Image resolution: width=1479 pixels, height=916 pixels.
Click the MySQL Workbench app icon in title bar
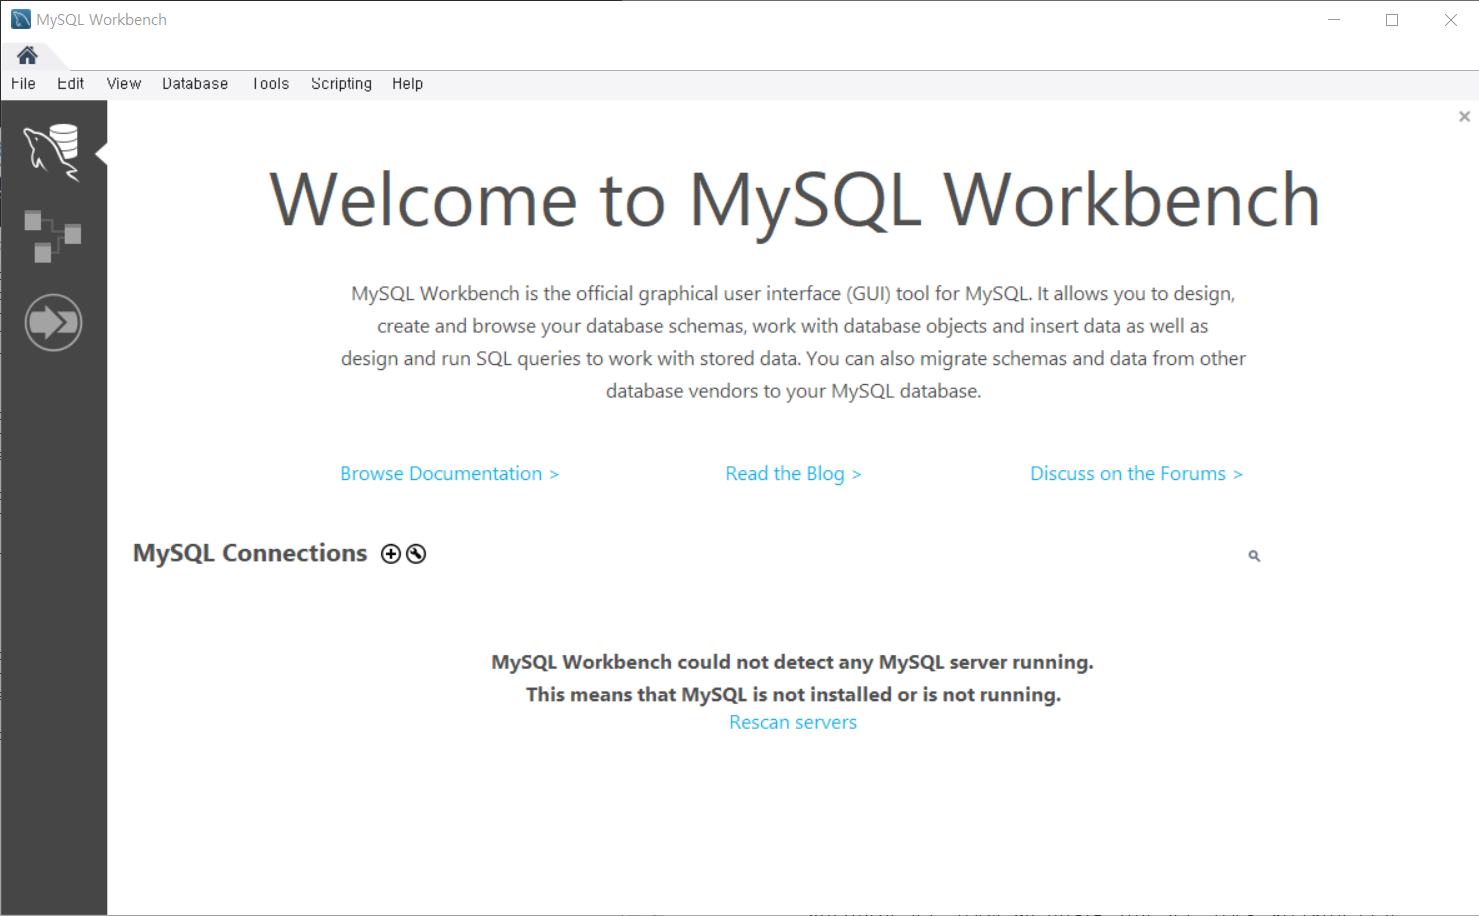[x=21, y=19]
